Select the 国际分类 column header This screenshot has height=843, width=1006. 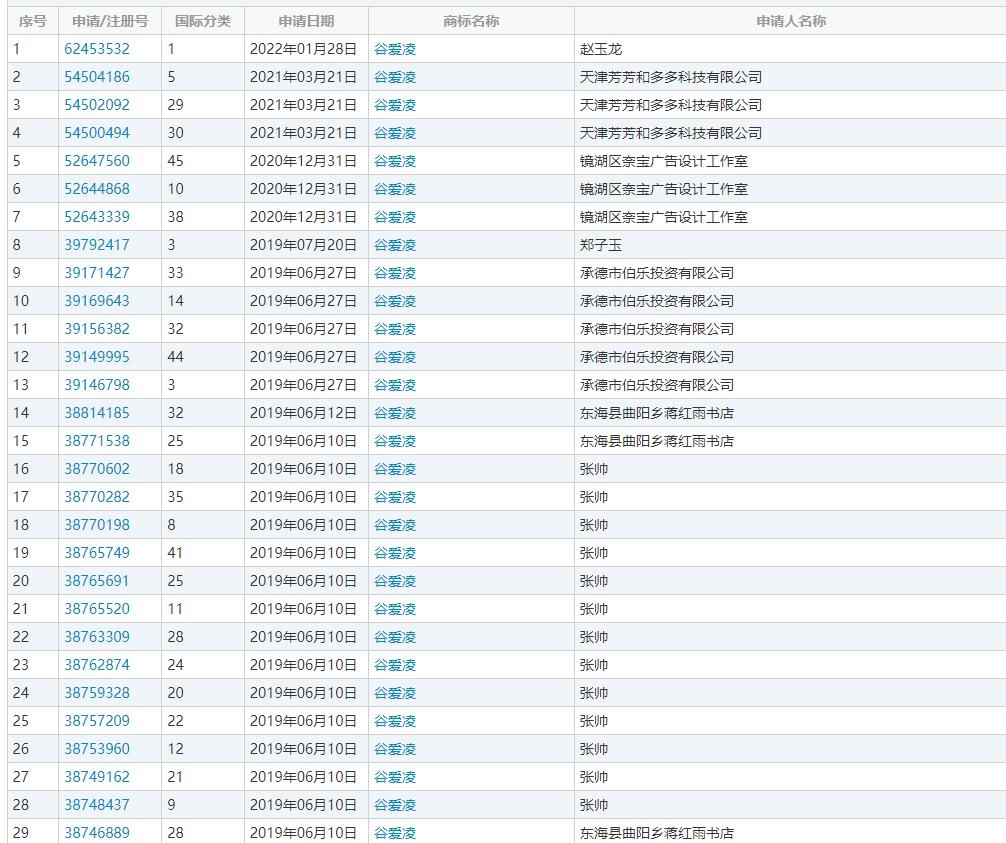tap(202, 21)
